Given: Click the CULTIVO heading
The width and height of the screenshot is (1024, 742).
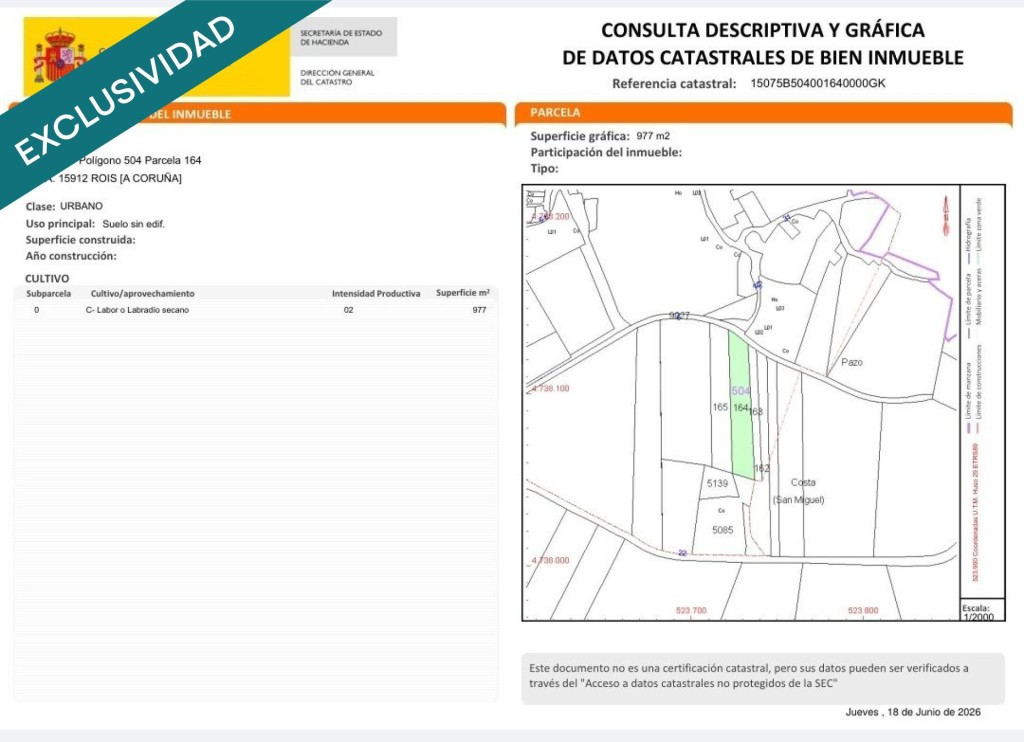Looking at the screenshot, I should pyautogui.click(x=47, y=278).
